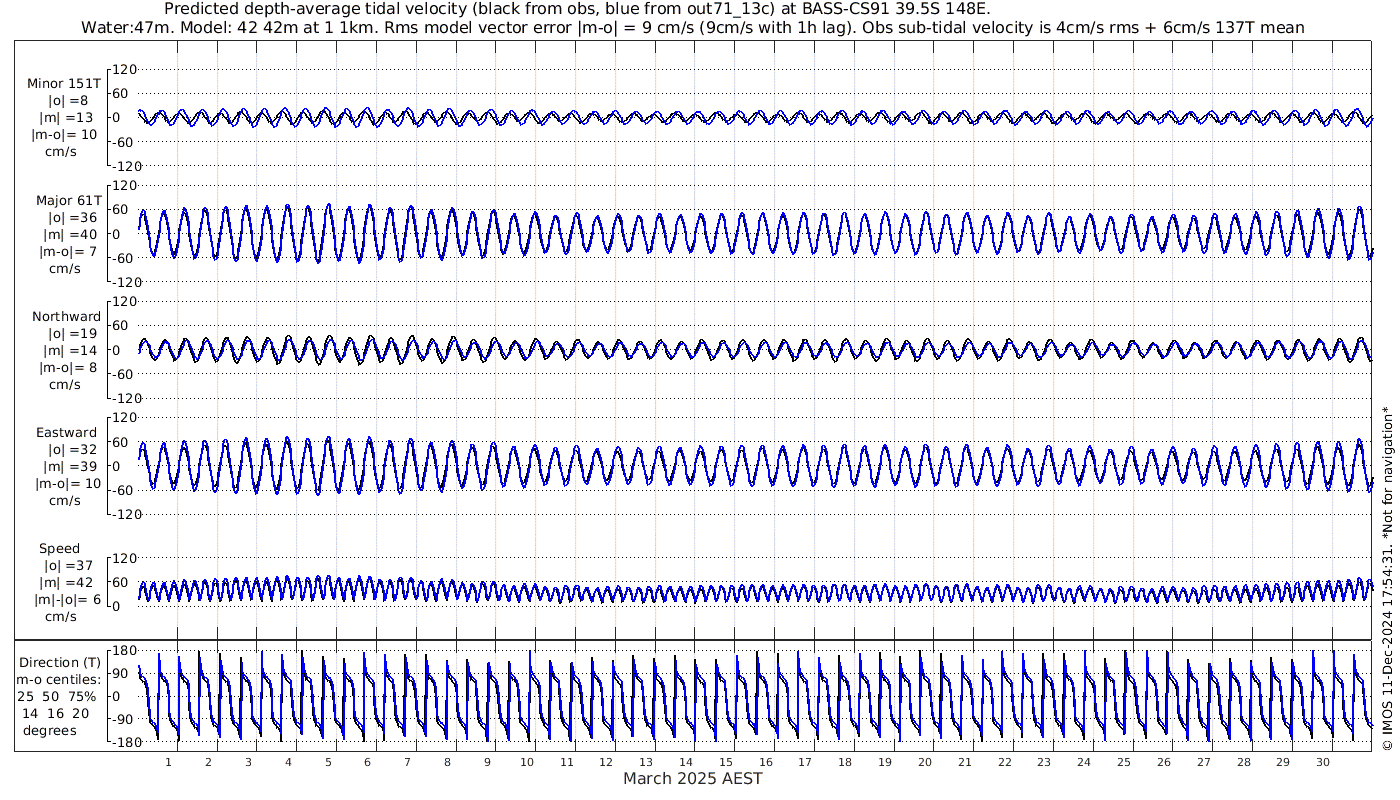Click the '-60' tick in Major panel
1400x800 pixels.
click(x=124, y=258)
